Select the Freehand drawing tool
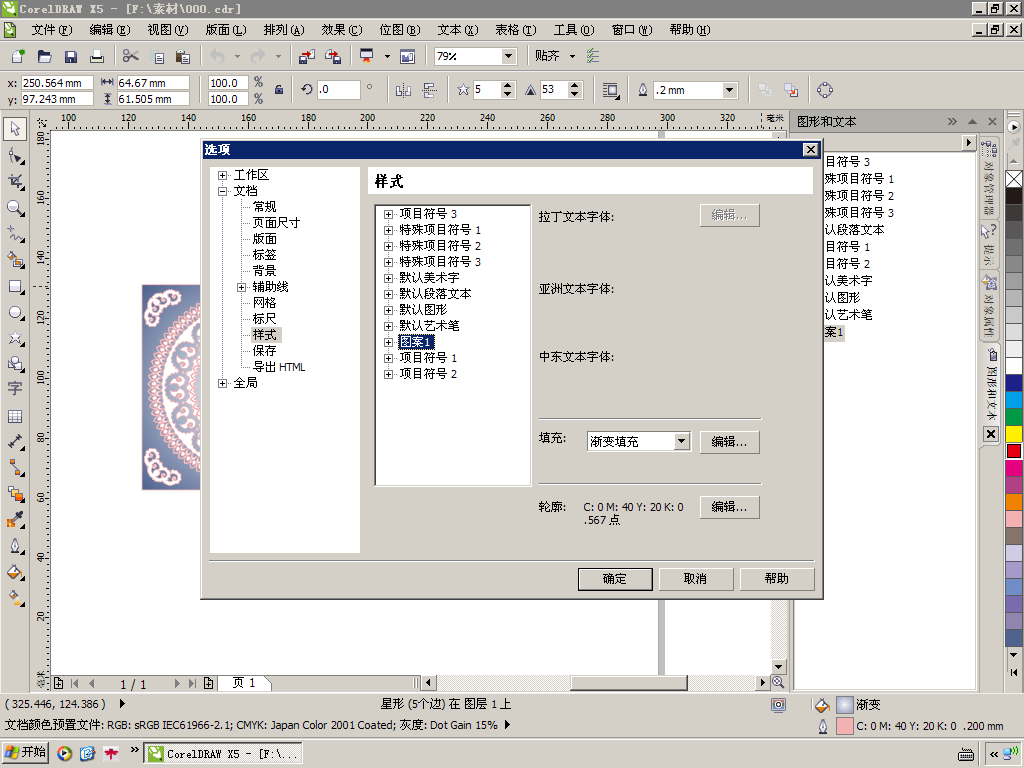The image size is (1024, 768). (15, 234)
